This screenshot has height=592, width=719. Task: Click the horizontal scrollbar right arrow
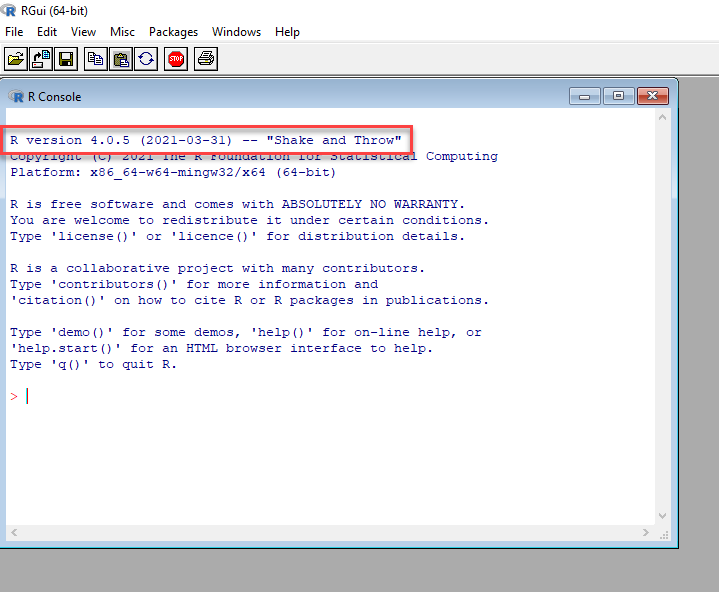[x=646, y=532]
